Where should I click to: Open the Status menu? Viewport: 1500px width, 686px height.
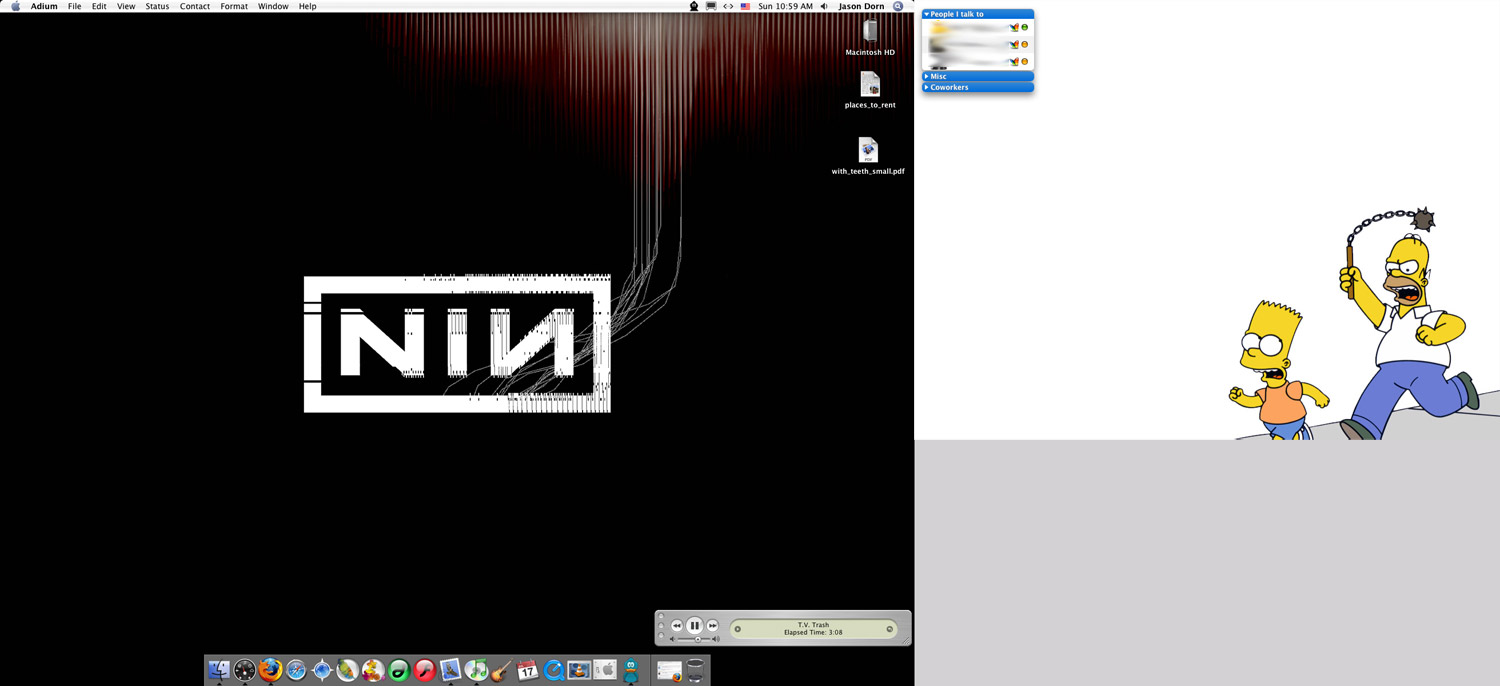point(157,6)
